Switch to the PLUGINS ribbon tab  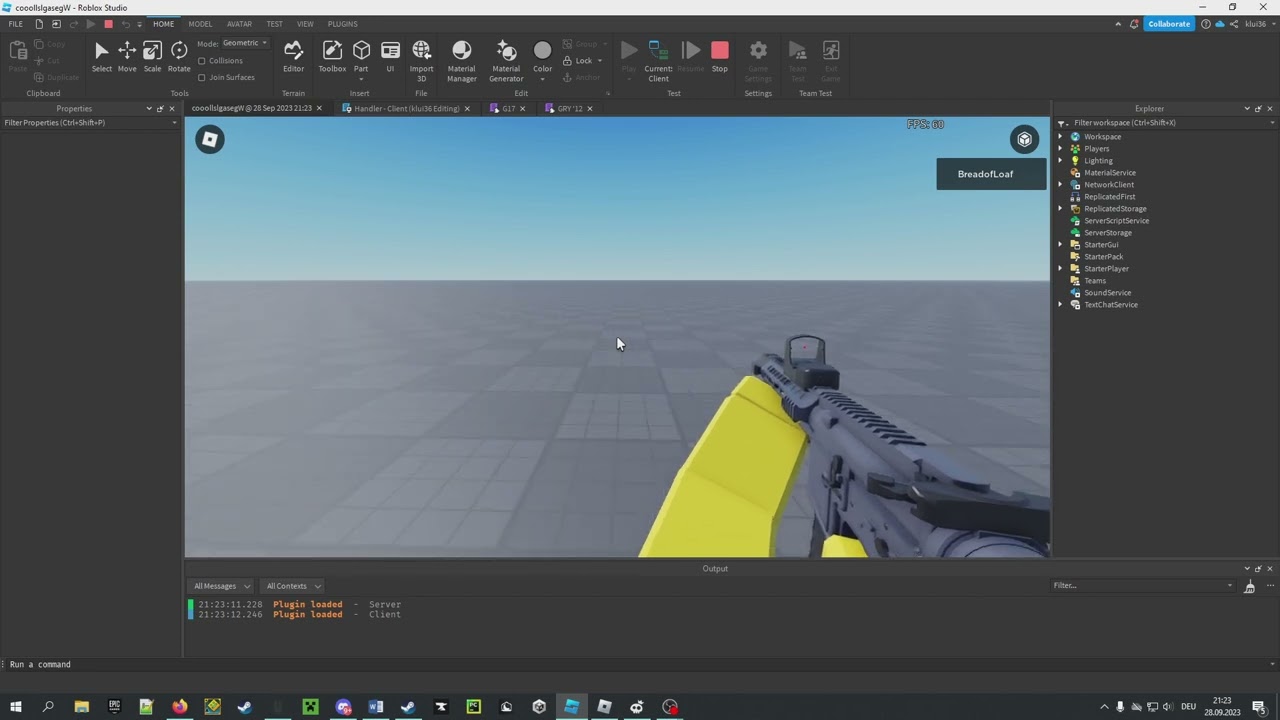(x=342, y=24)
